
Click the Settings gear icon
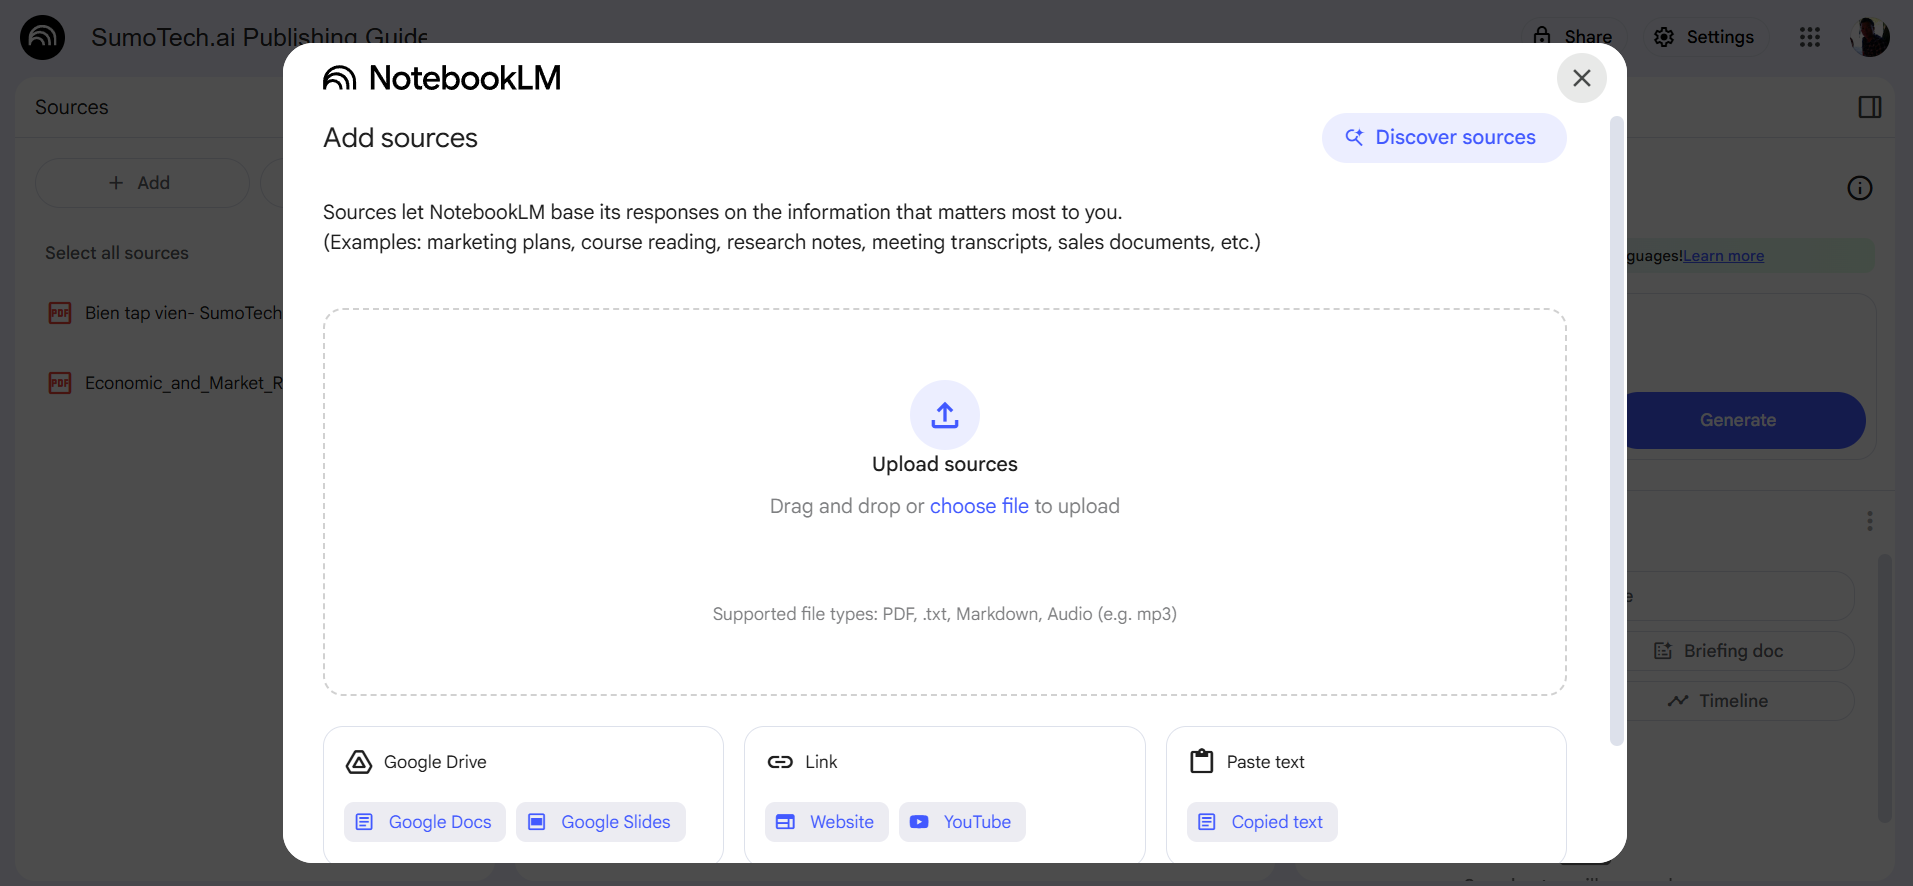(x=1664, y=37)
